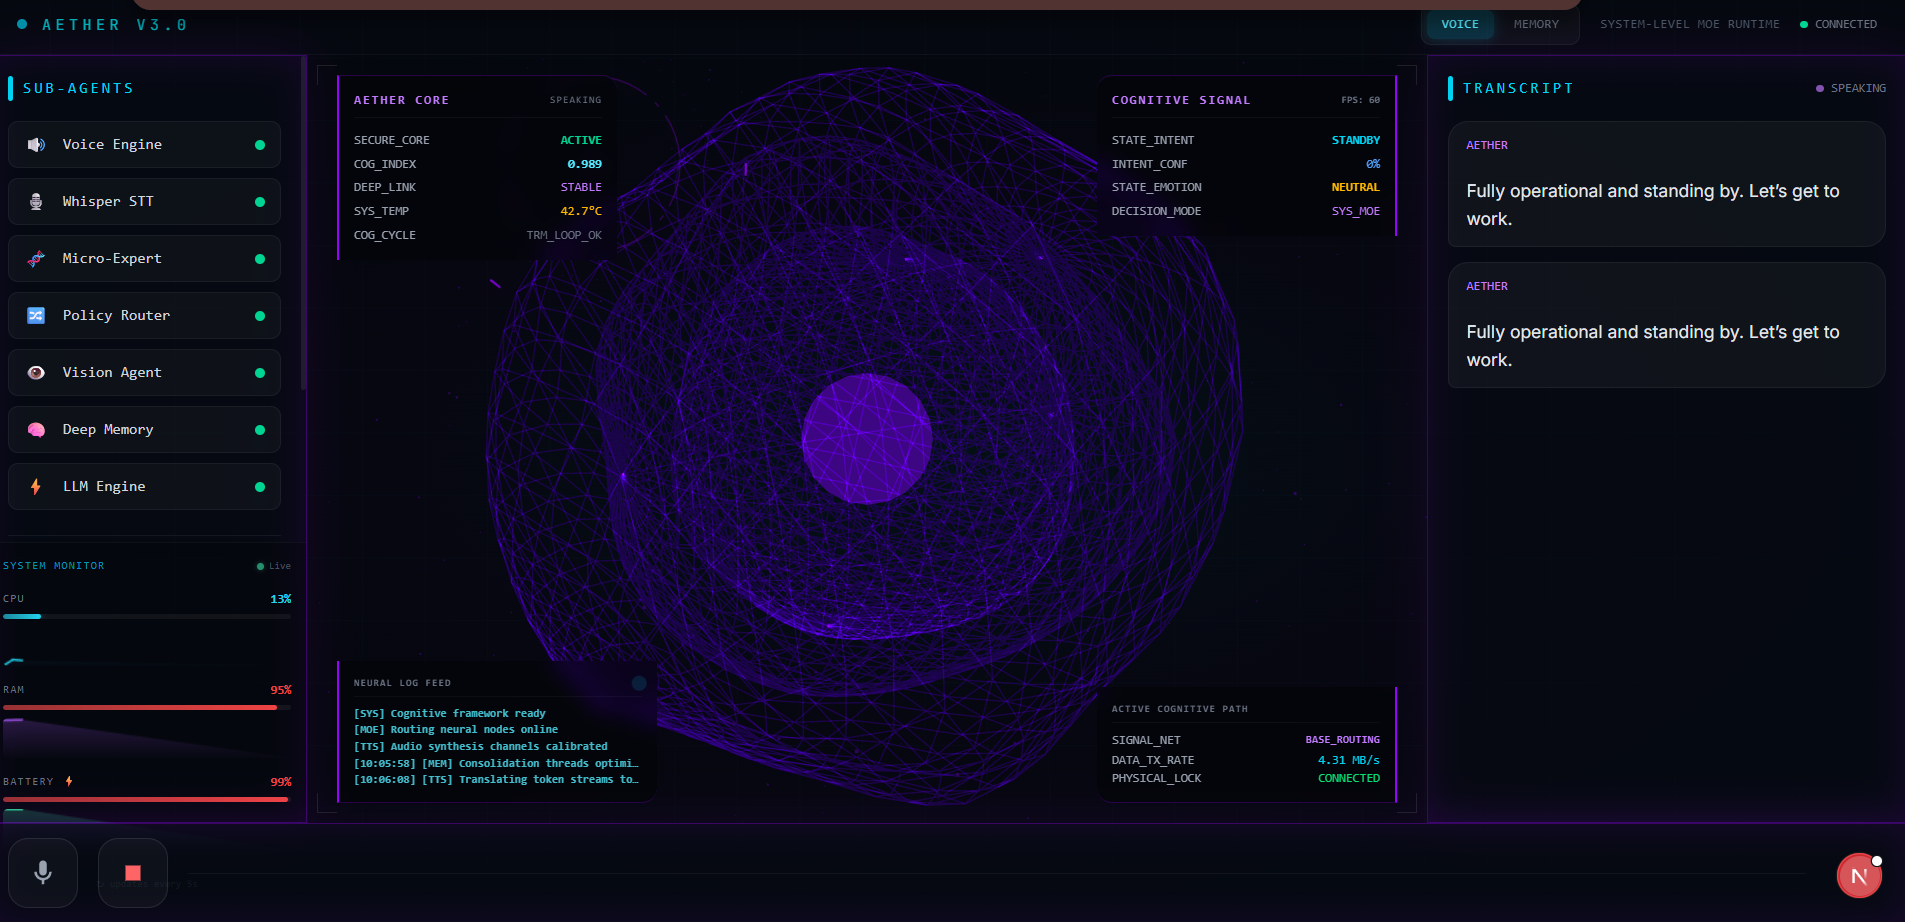
Task: Click the LLM Engine lightning icon
Action: [x=36, y=487]
